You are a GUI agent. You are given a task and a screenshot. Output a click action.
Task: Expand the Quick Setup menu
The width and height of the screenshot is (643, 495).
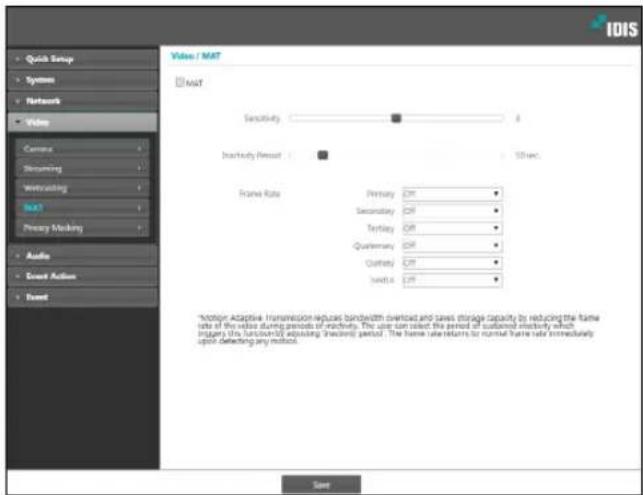[x=82, y=59]
